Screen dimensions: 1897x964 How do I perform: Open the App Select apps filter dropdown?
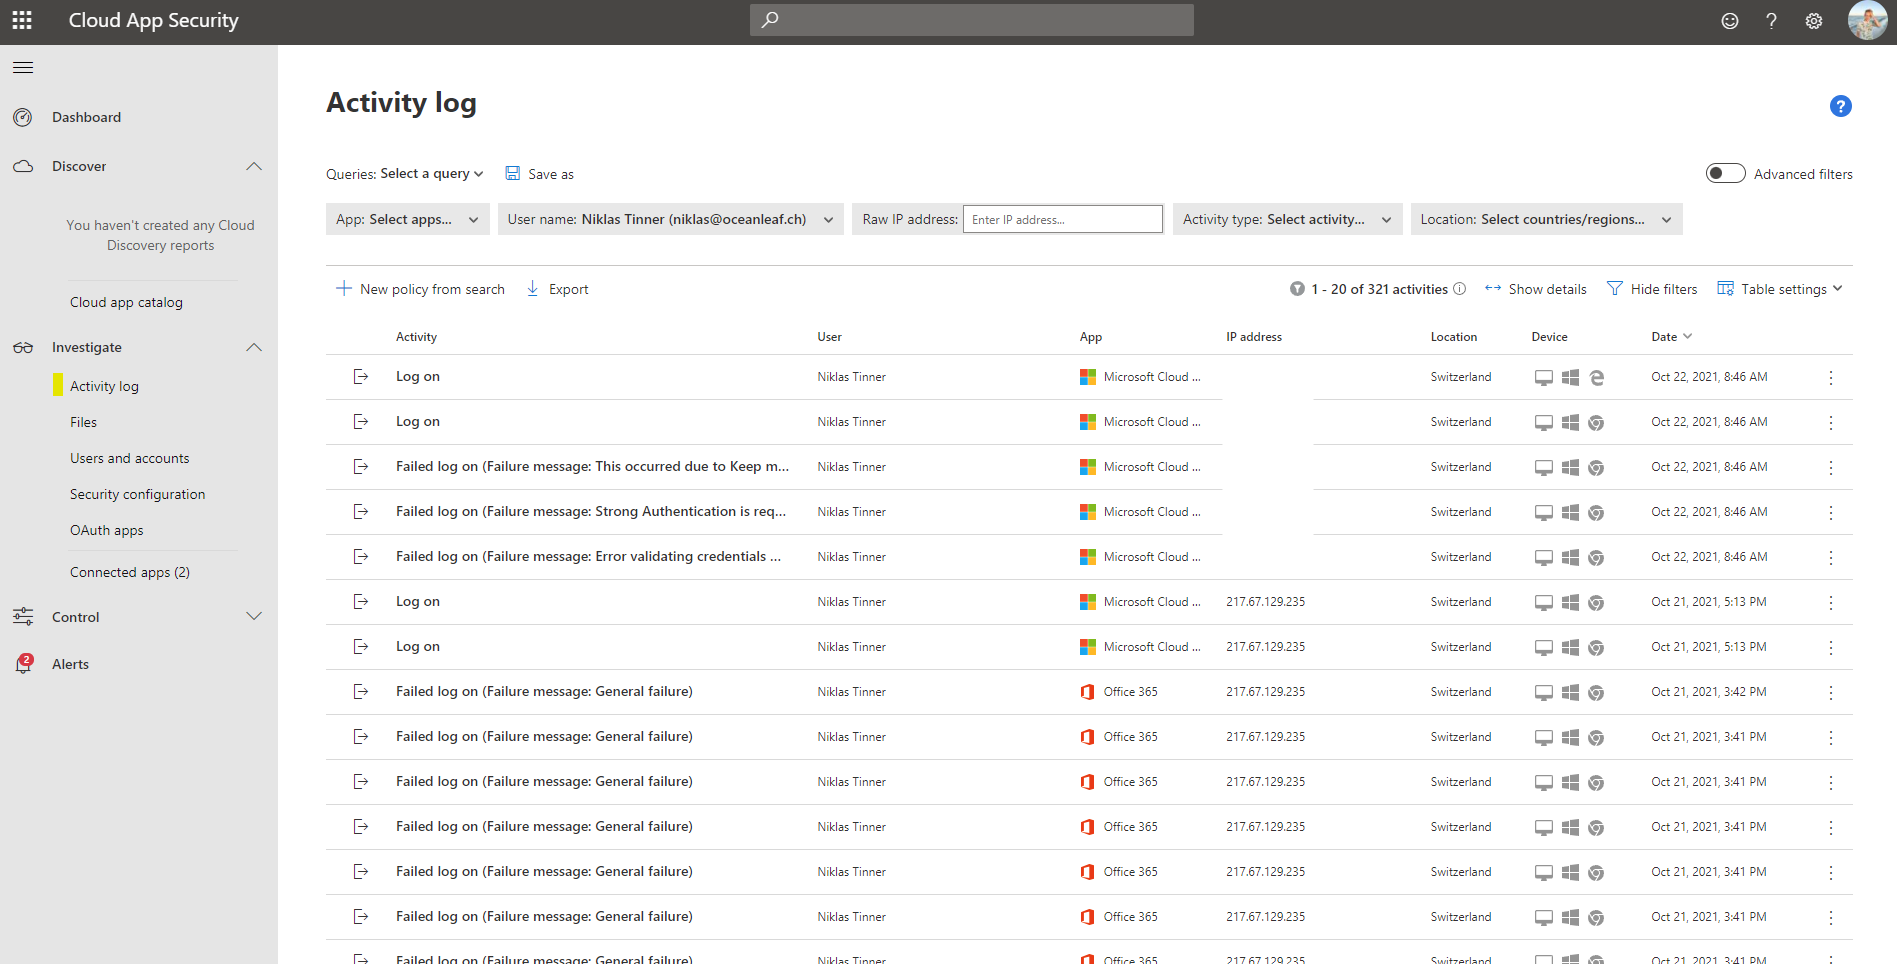[x=408, y=219]
